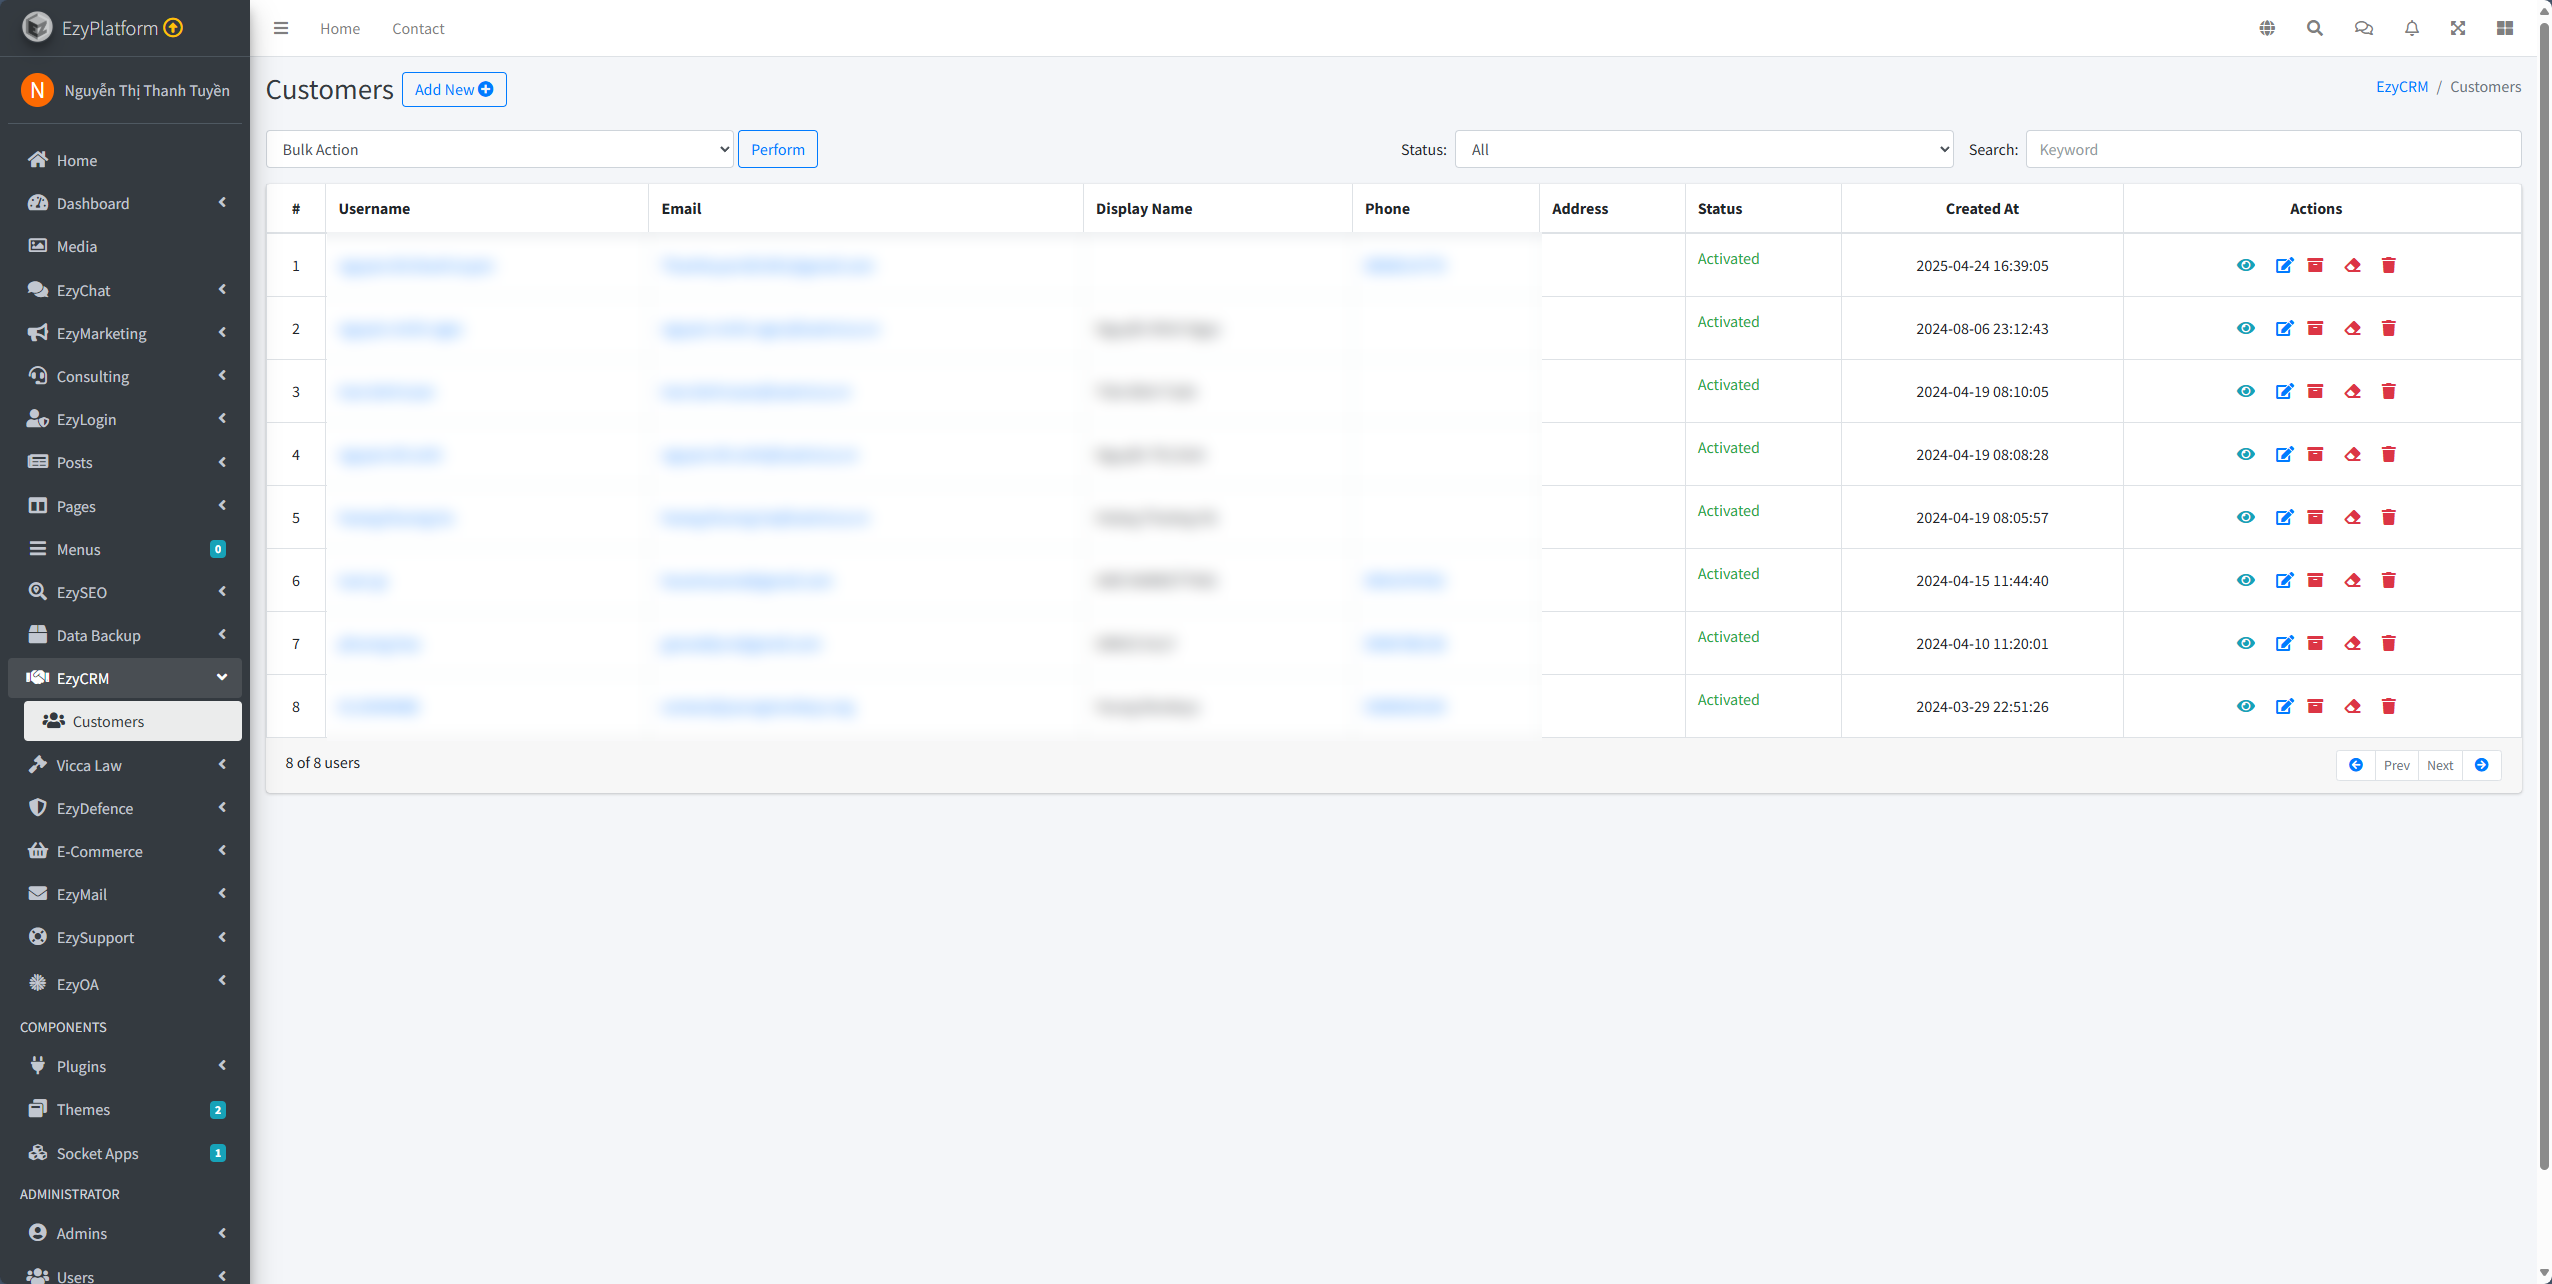The image size is (2552, 1284).
Task: Open the chat messages icon in header
Action: click(x=2363, y=28)
